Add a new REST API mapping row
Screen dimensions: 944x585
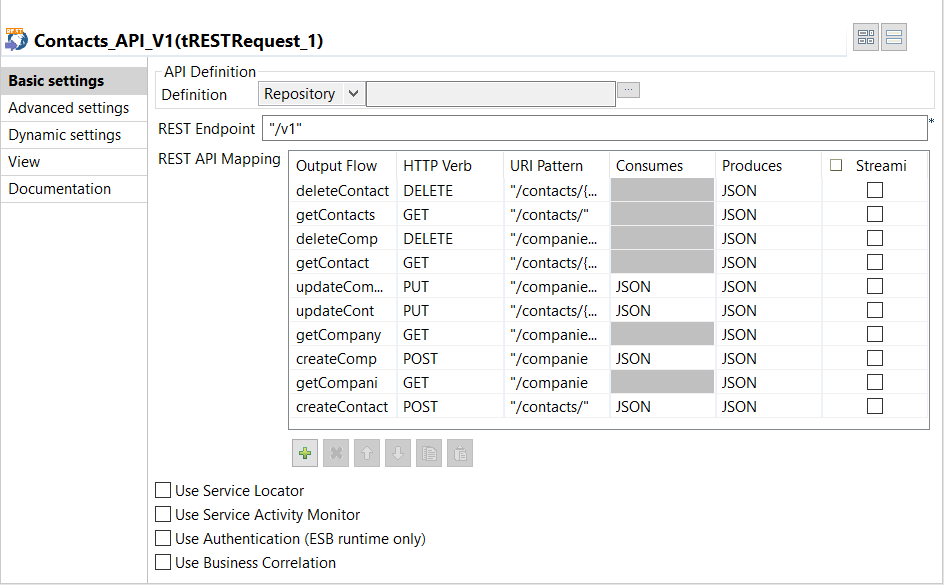coord(305,453)
